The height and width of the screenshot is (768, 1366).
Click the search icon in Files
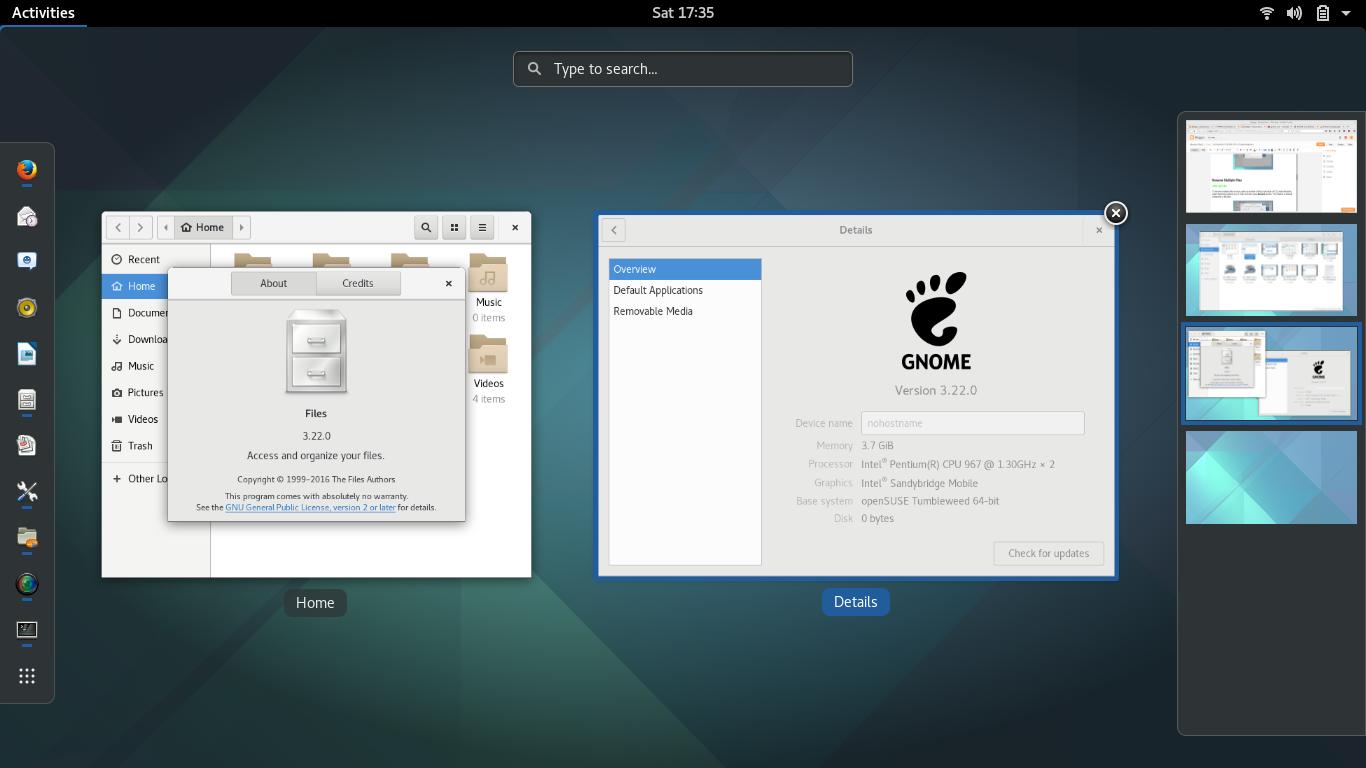(426, 227)
